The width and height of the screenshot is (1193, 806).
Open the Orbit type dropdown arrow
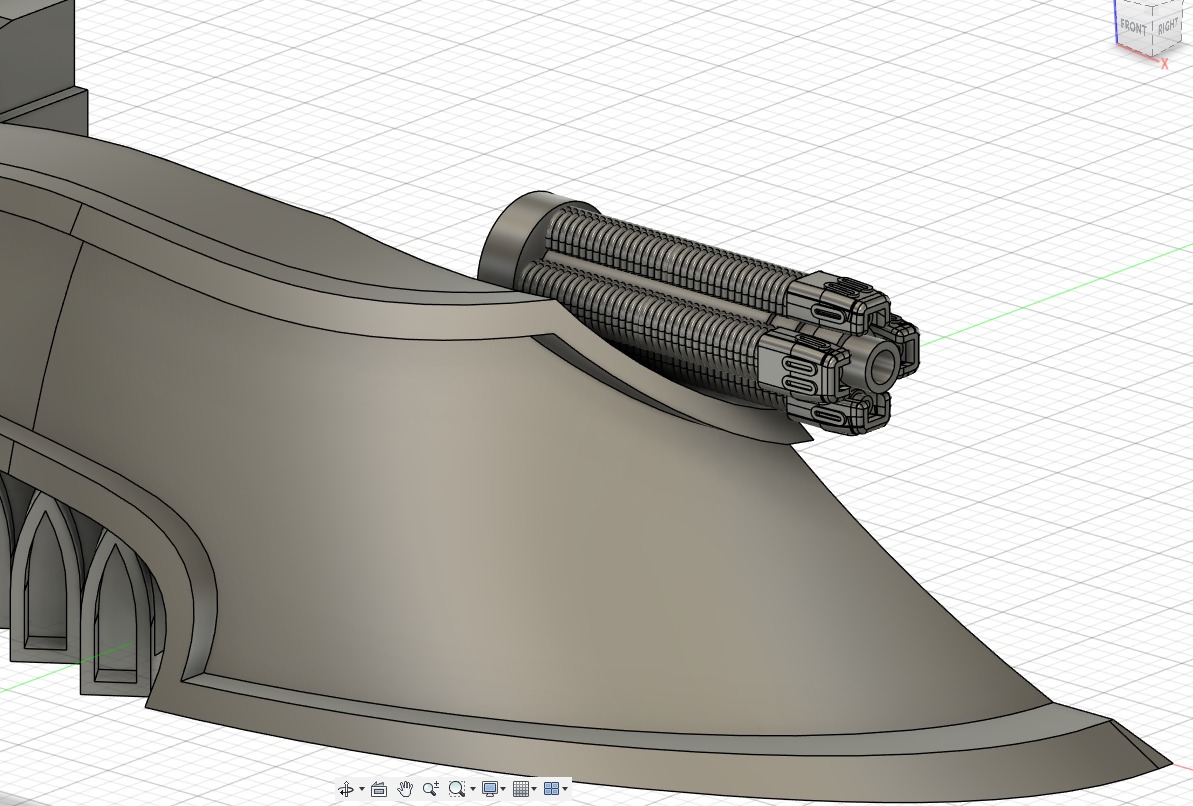361,789
